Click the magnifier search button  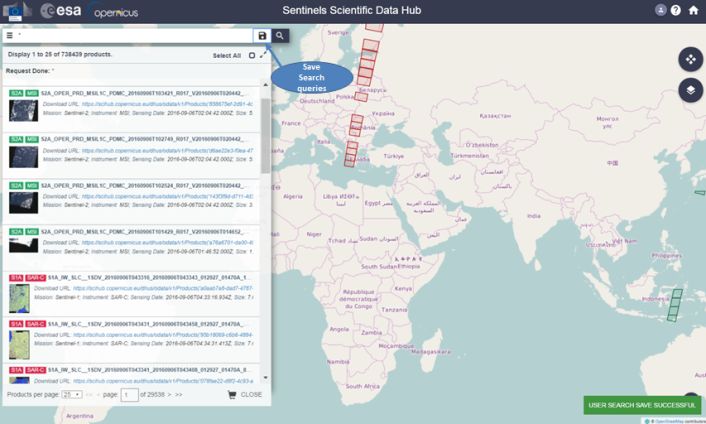click(x=280, y=36)
